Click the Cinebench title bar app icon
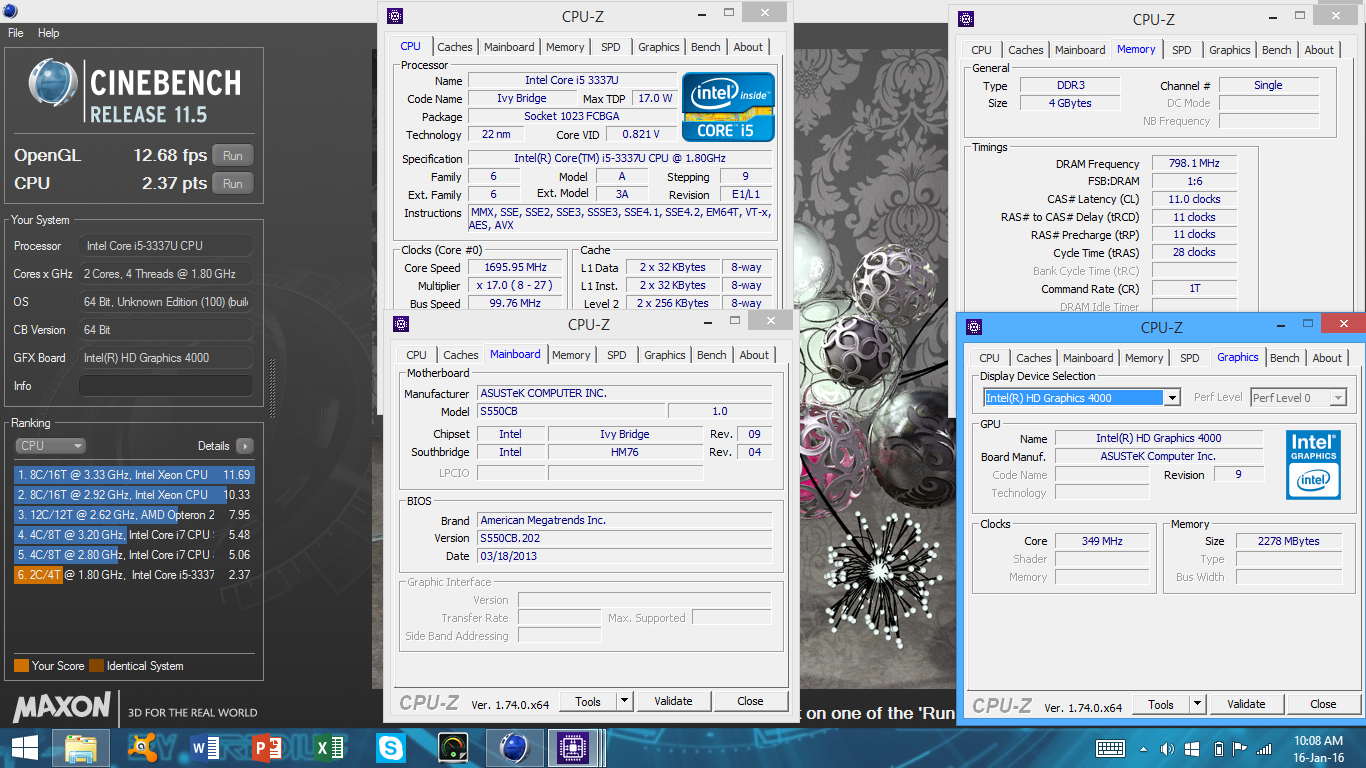The image size is (1366, 768). coord(12,10)
